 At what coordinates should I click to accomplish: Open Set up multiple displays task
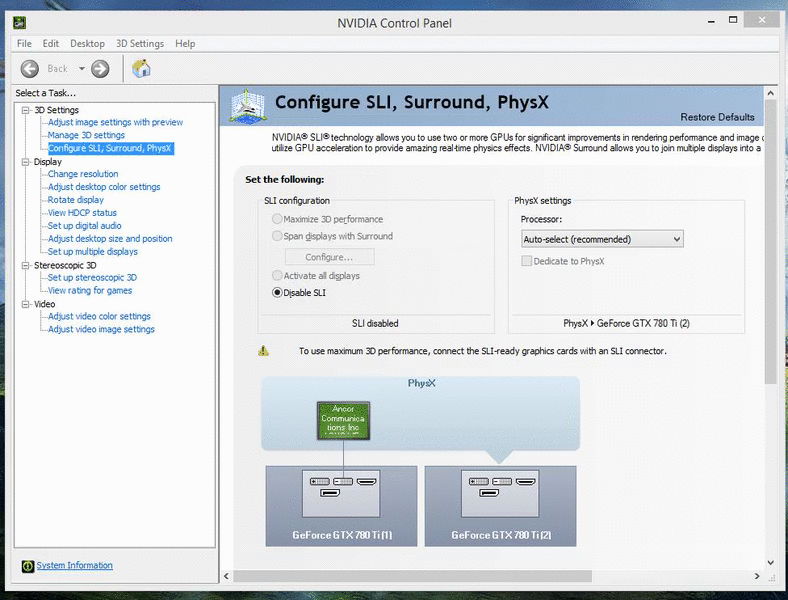(x=92, y=252)
